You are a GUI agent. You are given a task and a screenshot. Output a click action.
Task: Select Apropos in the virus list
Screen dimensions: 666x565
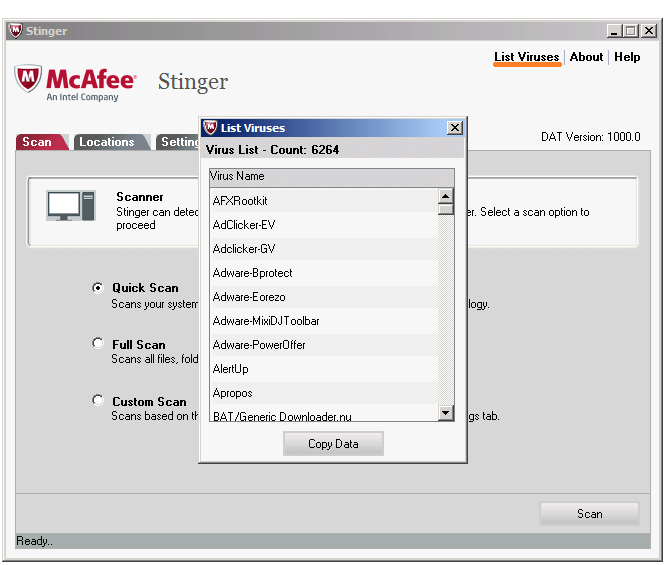point(324,393)
